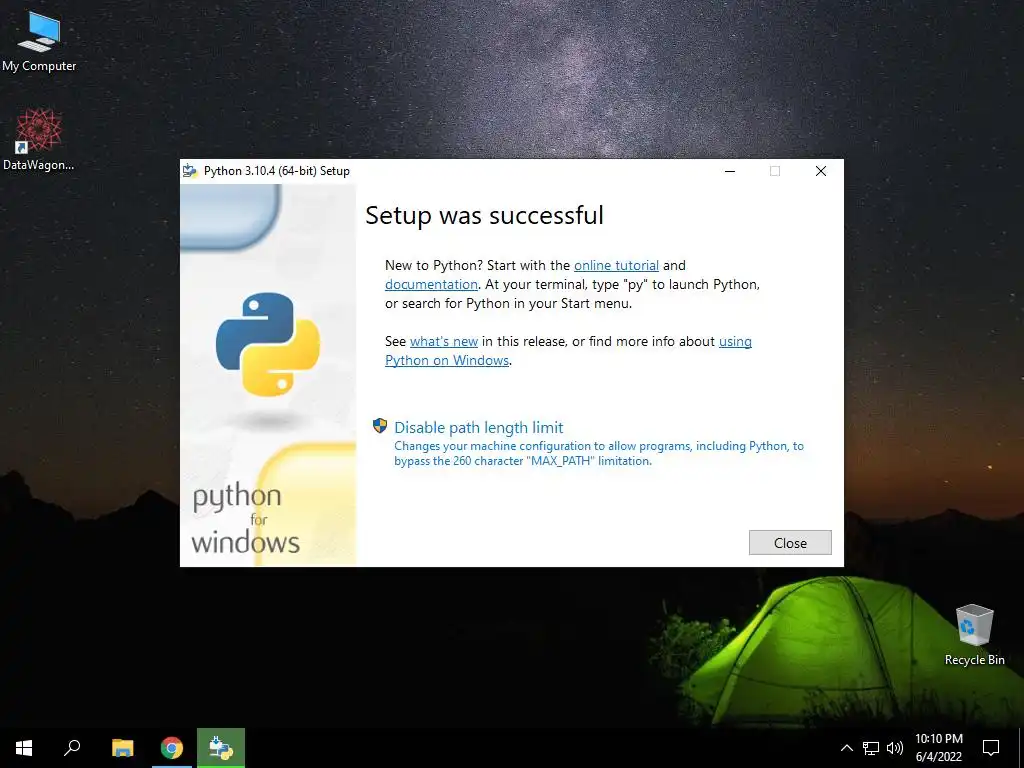
Task: Click the shield icon beside Disable path length limit
Action: coord(380,426)
